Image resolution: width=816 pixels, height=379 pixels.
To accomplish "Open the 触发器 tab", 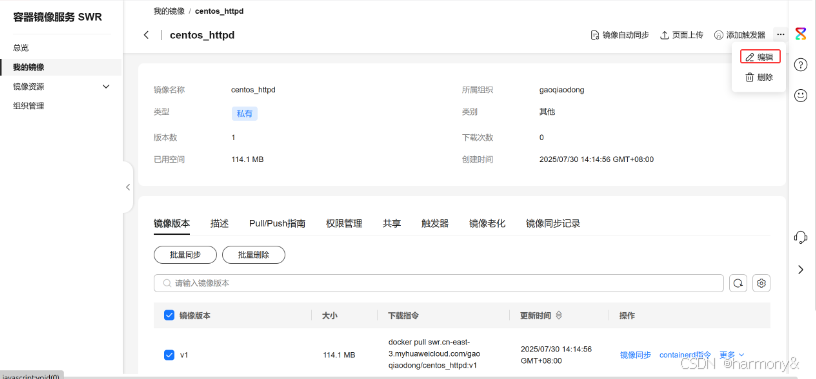I will pyautogui.click(x=435, y=224).
